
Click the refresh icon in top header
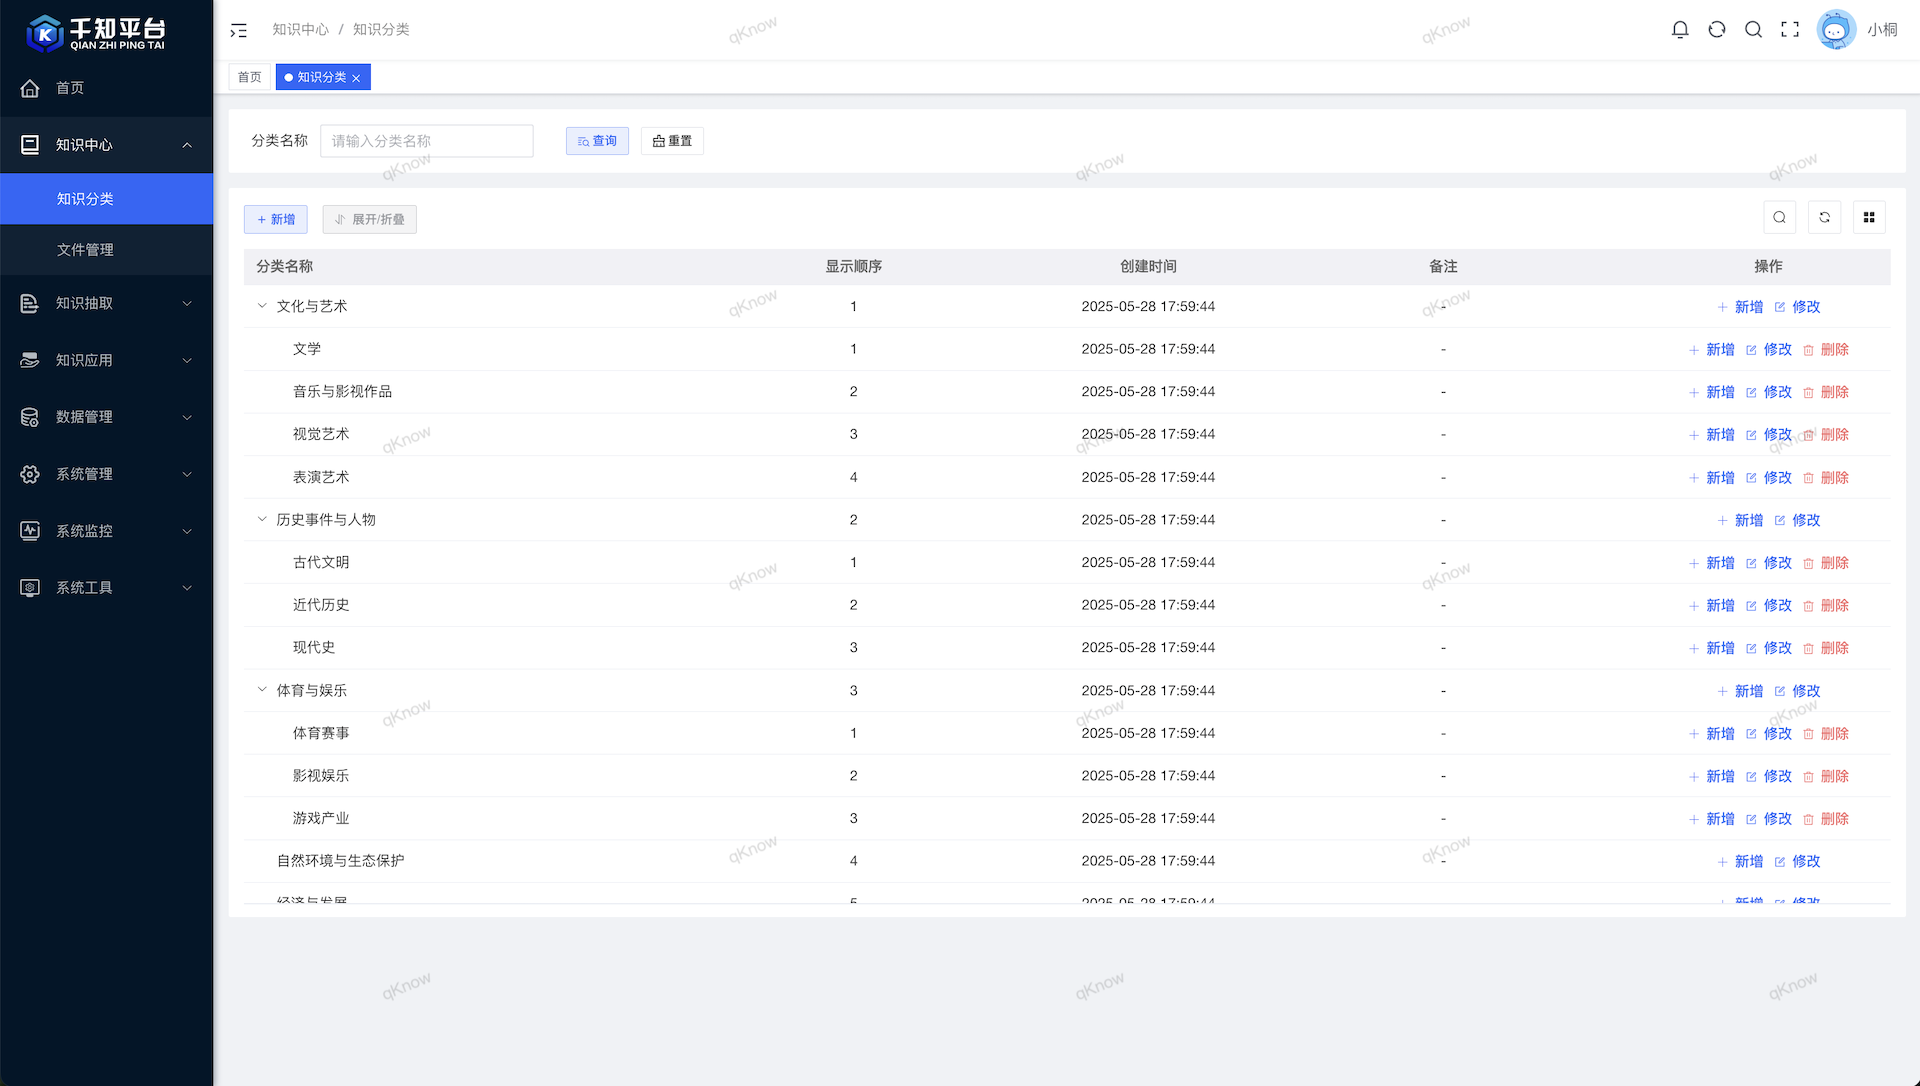click(1717, 30)
